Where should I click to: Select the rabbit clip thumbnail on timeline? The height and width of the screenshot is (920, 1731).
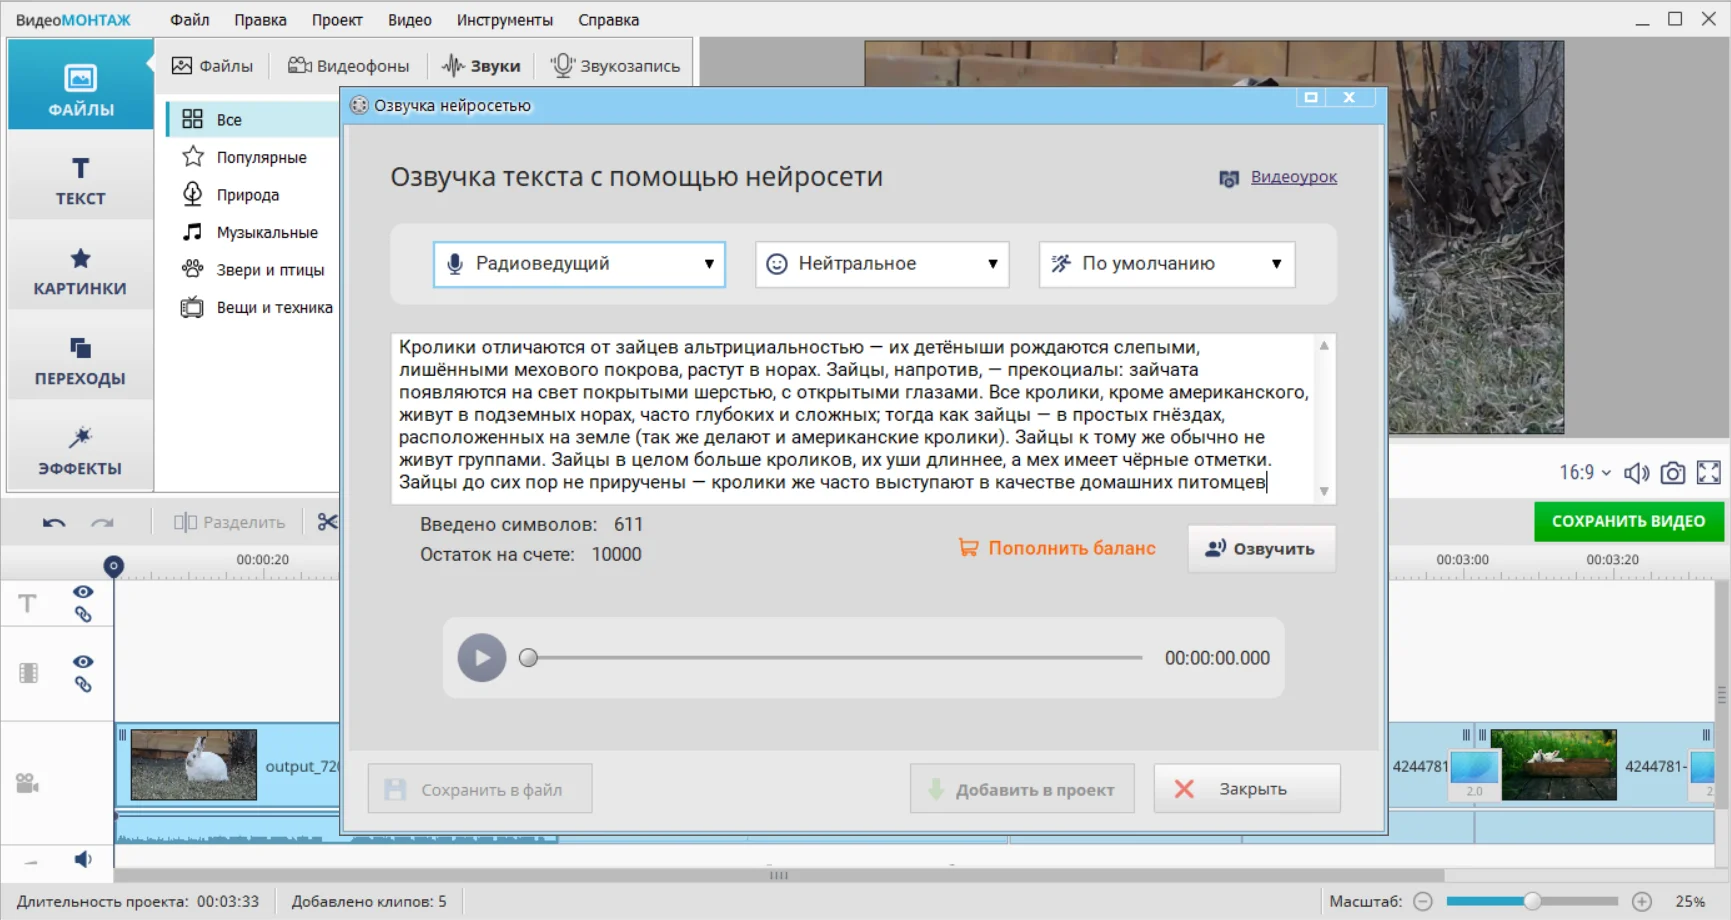click(194, 765)
